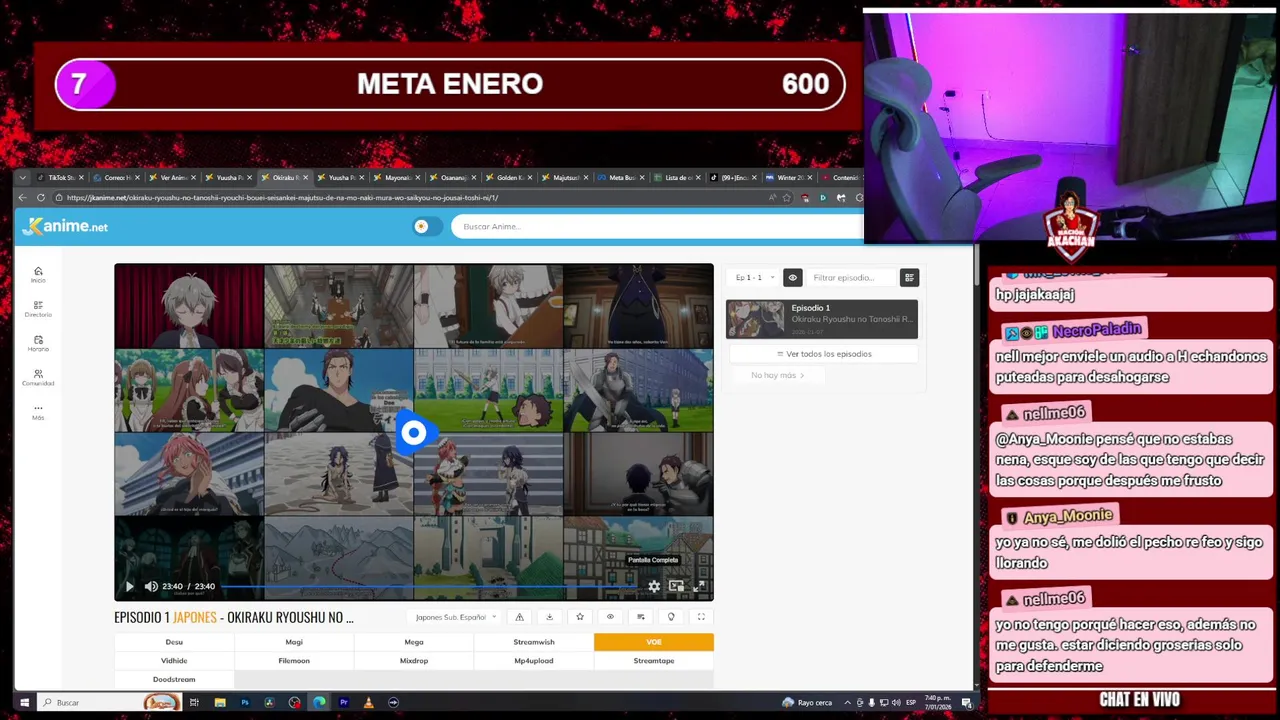Select the Streamwish server
Viewport: 1280px width, 720px height.
point(534,642)
